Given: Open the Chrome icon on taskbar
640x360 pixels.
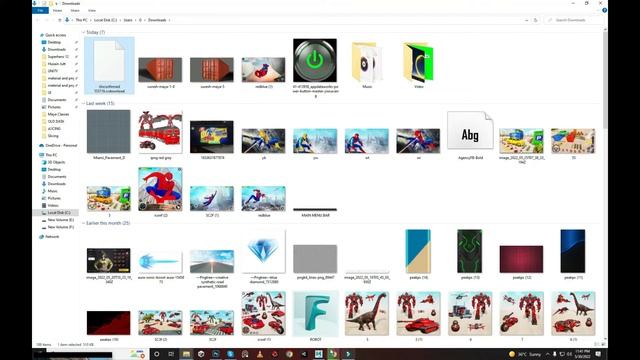Looking at the screenshot, I should pos(289,354).
